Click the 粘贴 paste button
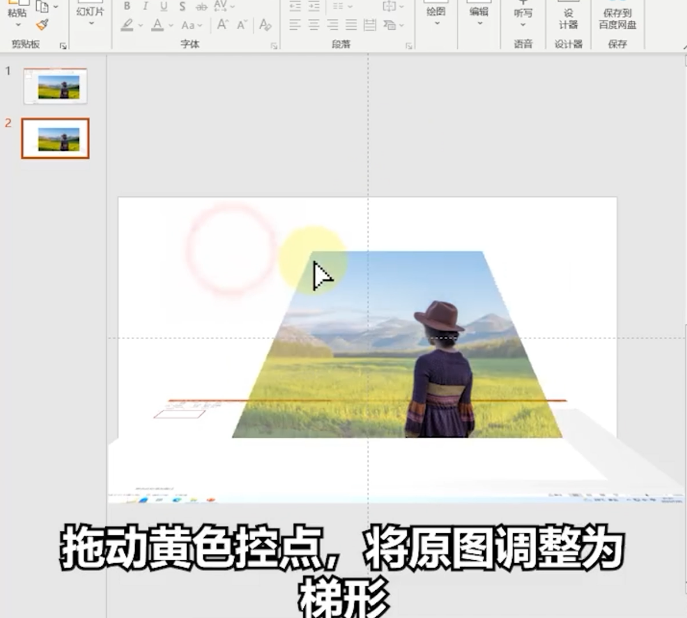 tap(17, 13)
